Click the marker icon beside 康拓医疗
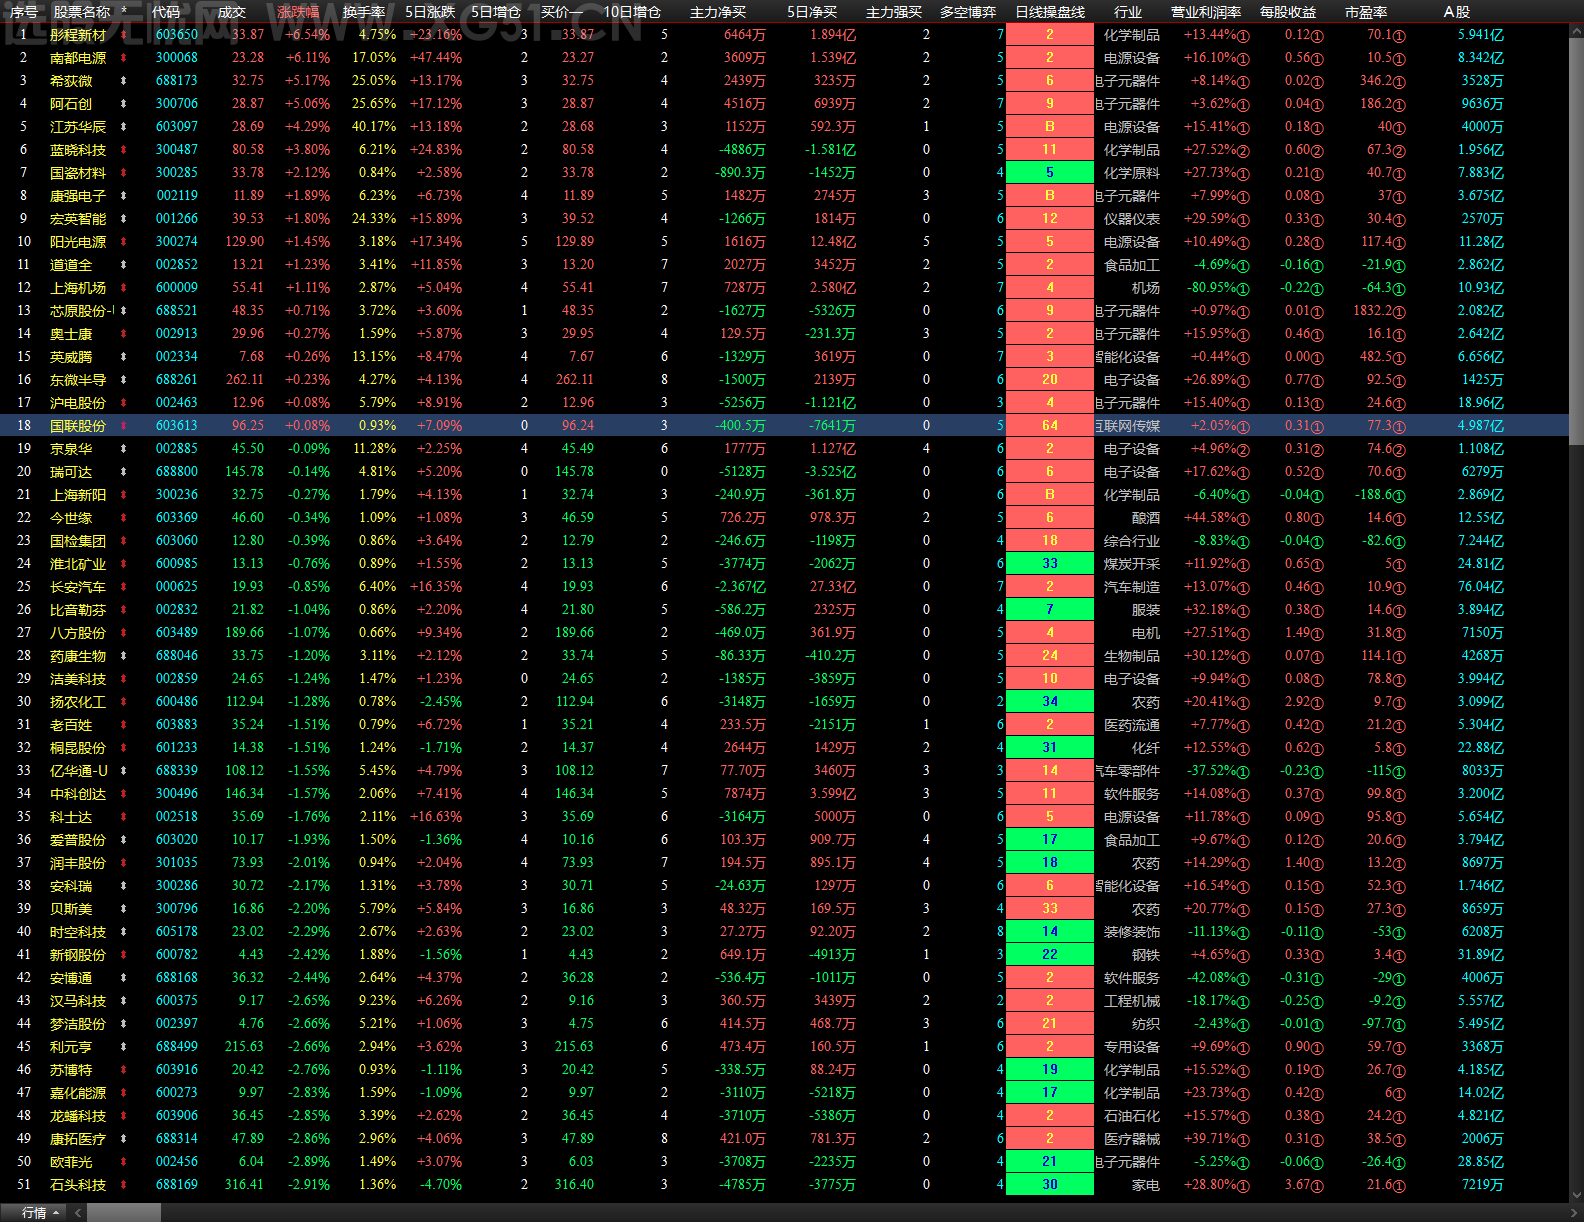1584x1222 pixels. tap(124, 1139)
